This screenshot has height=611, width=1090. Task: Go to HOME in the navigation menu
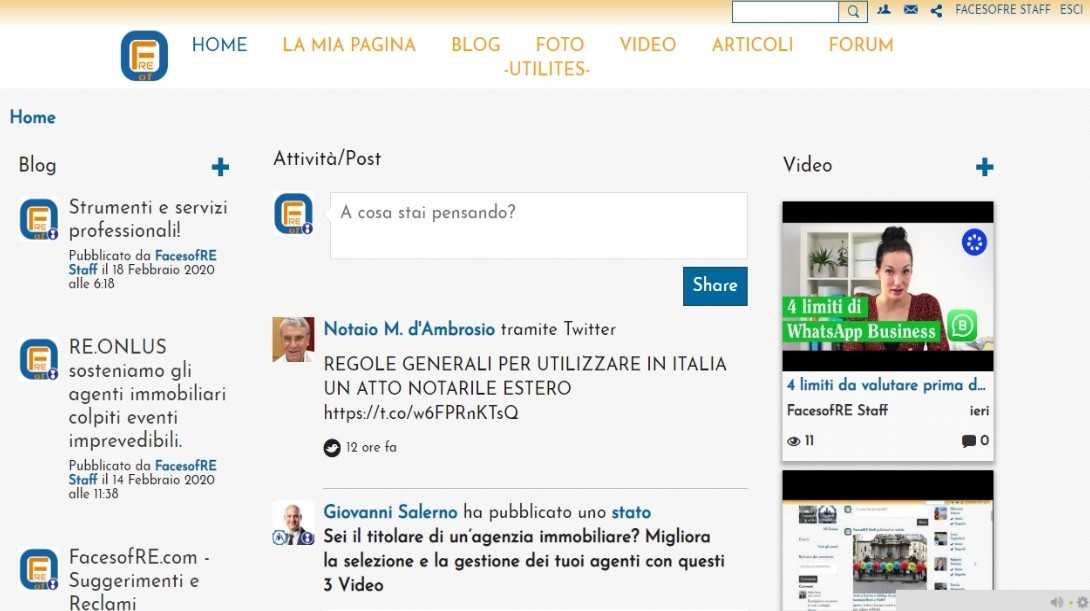point(220,44)
